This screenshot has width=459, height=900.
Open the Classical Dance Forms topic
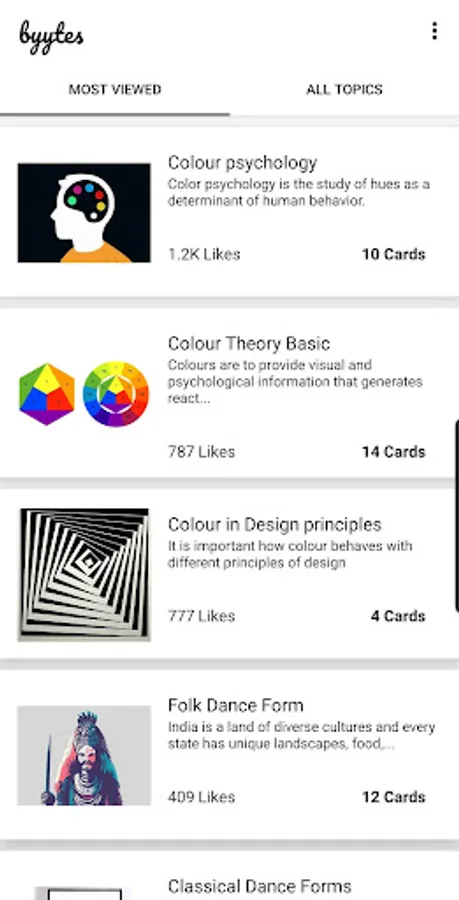pyautogui.click(x=259, y=886)
